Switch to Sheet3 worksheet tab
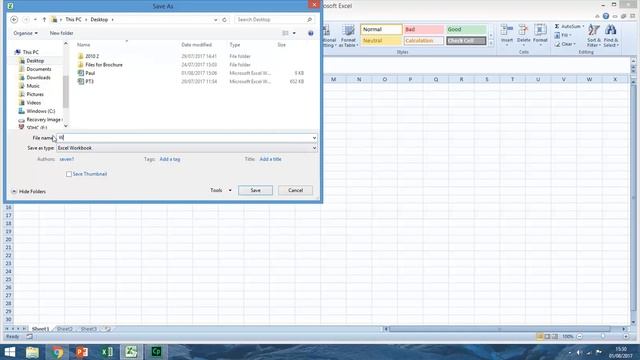Screen dimensions: 640x360 click(x=89, y=329)
